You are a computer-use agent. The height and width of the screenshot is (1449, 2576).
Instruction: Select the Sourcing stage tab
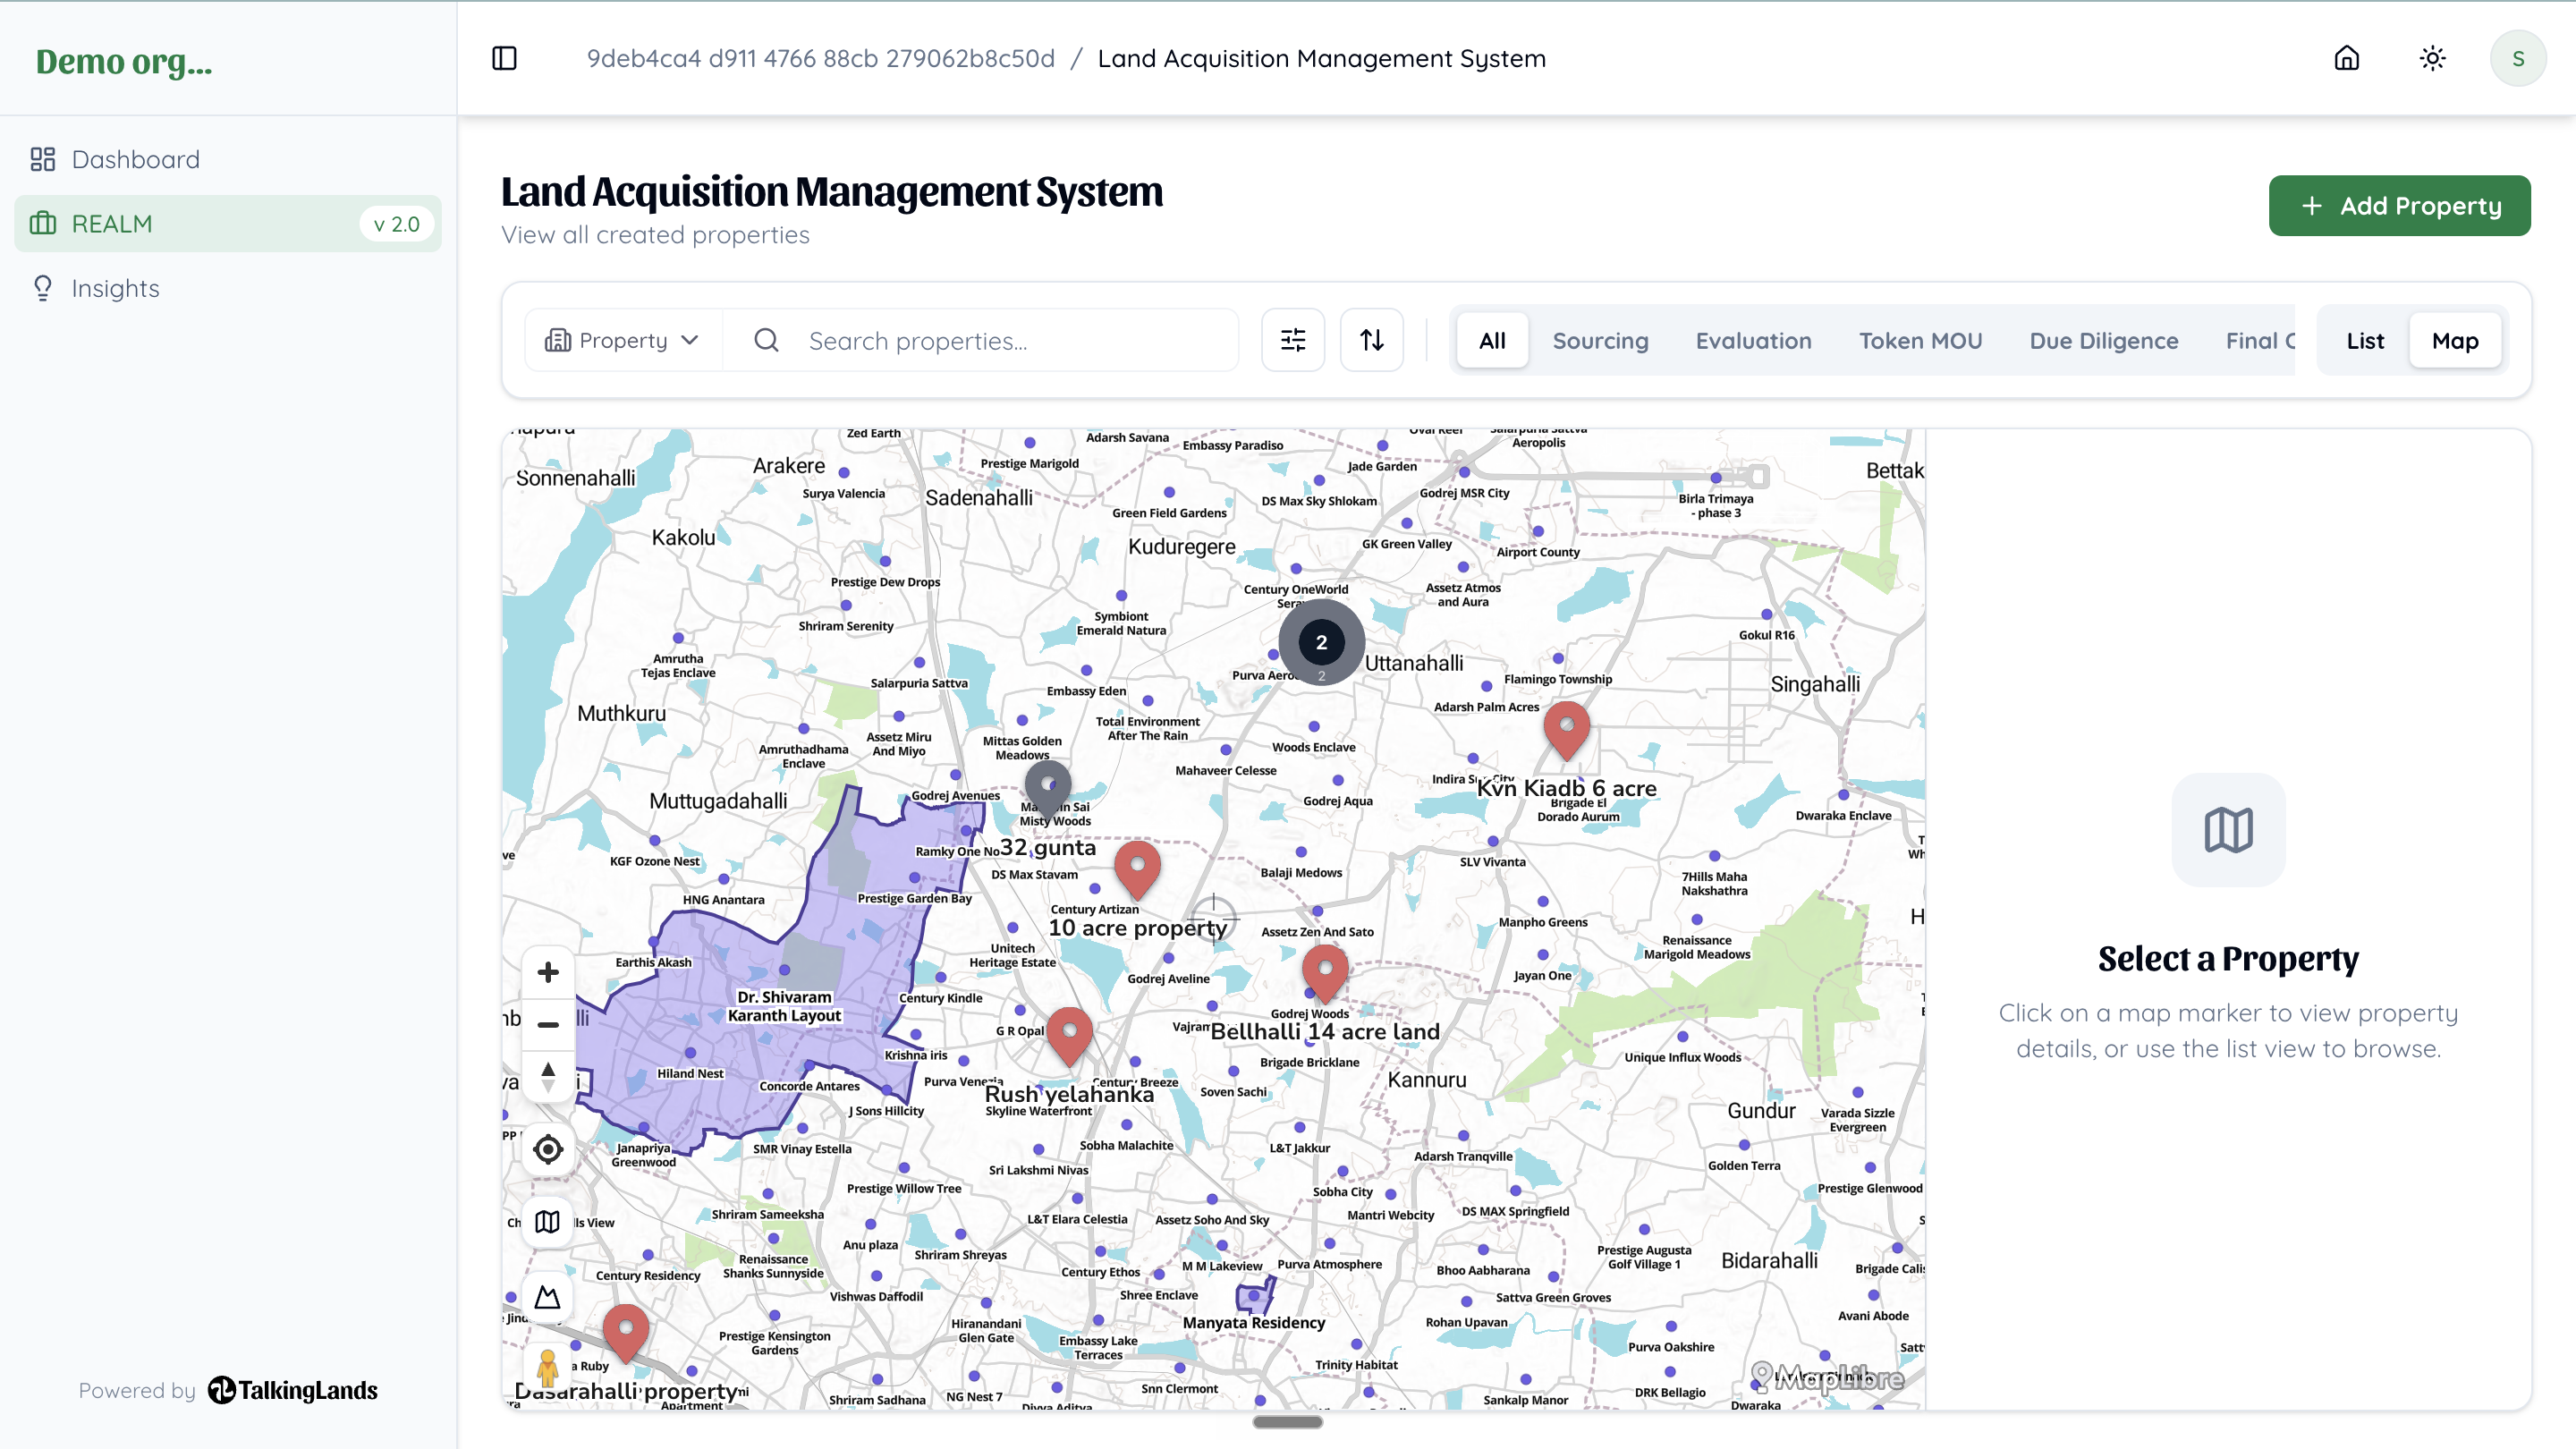(1600, 340)
